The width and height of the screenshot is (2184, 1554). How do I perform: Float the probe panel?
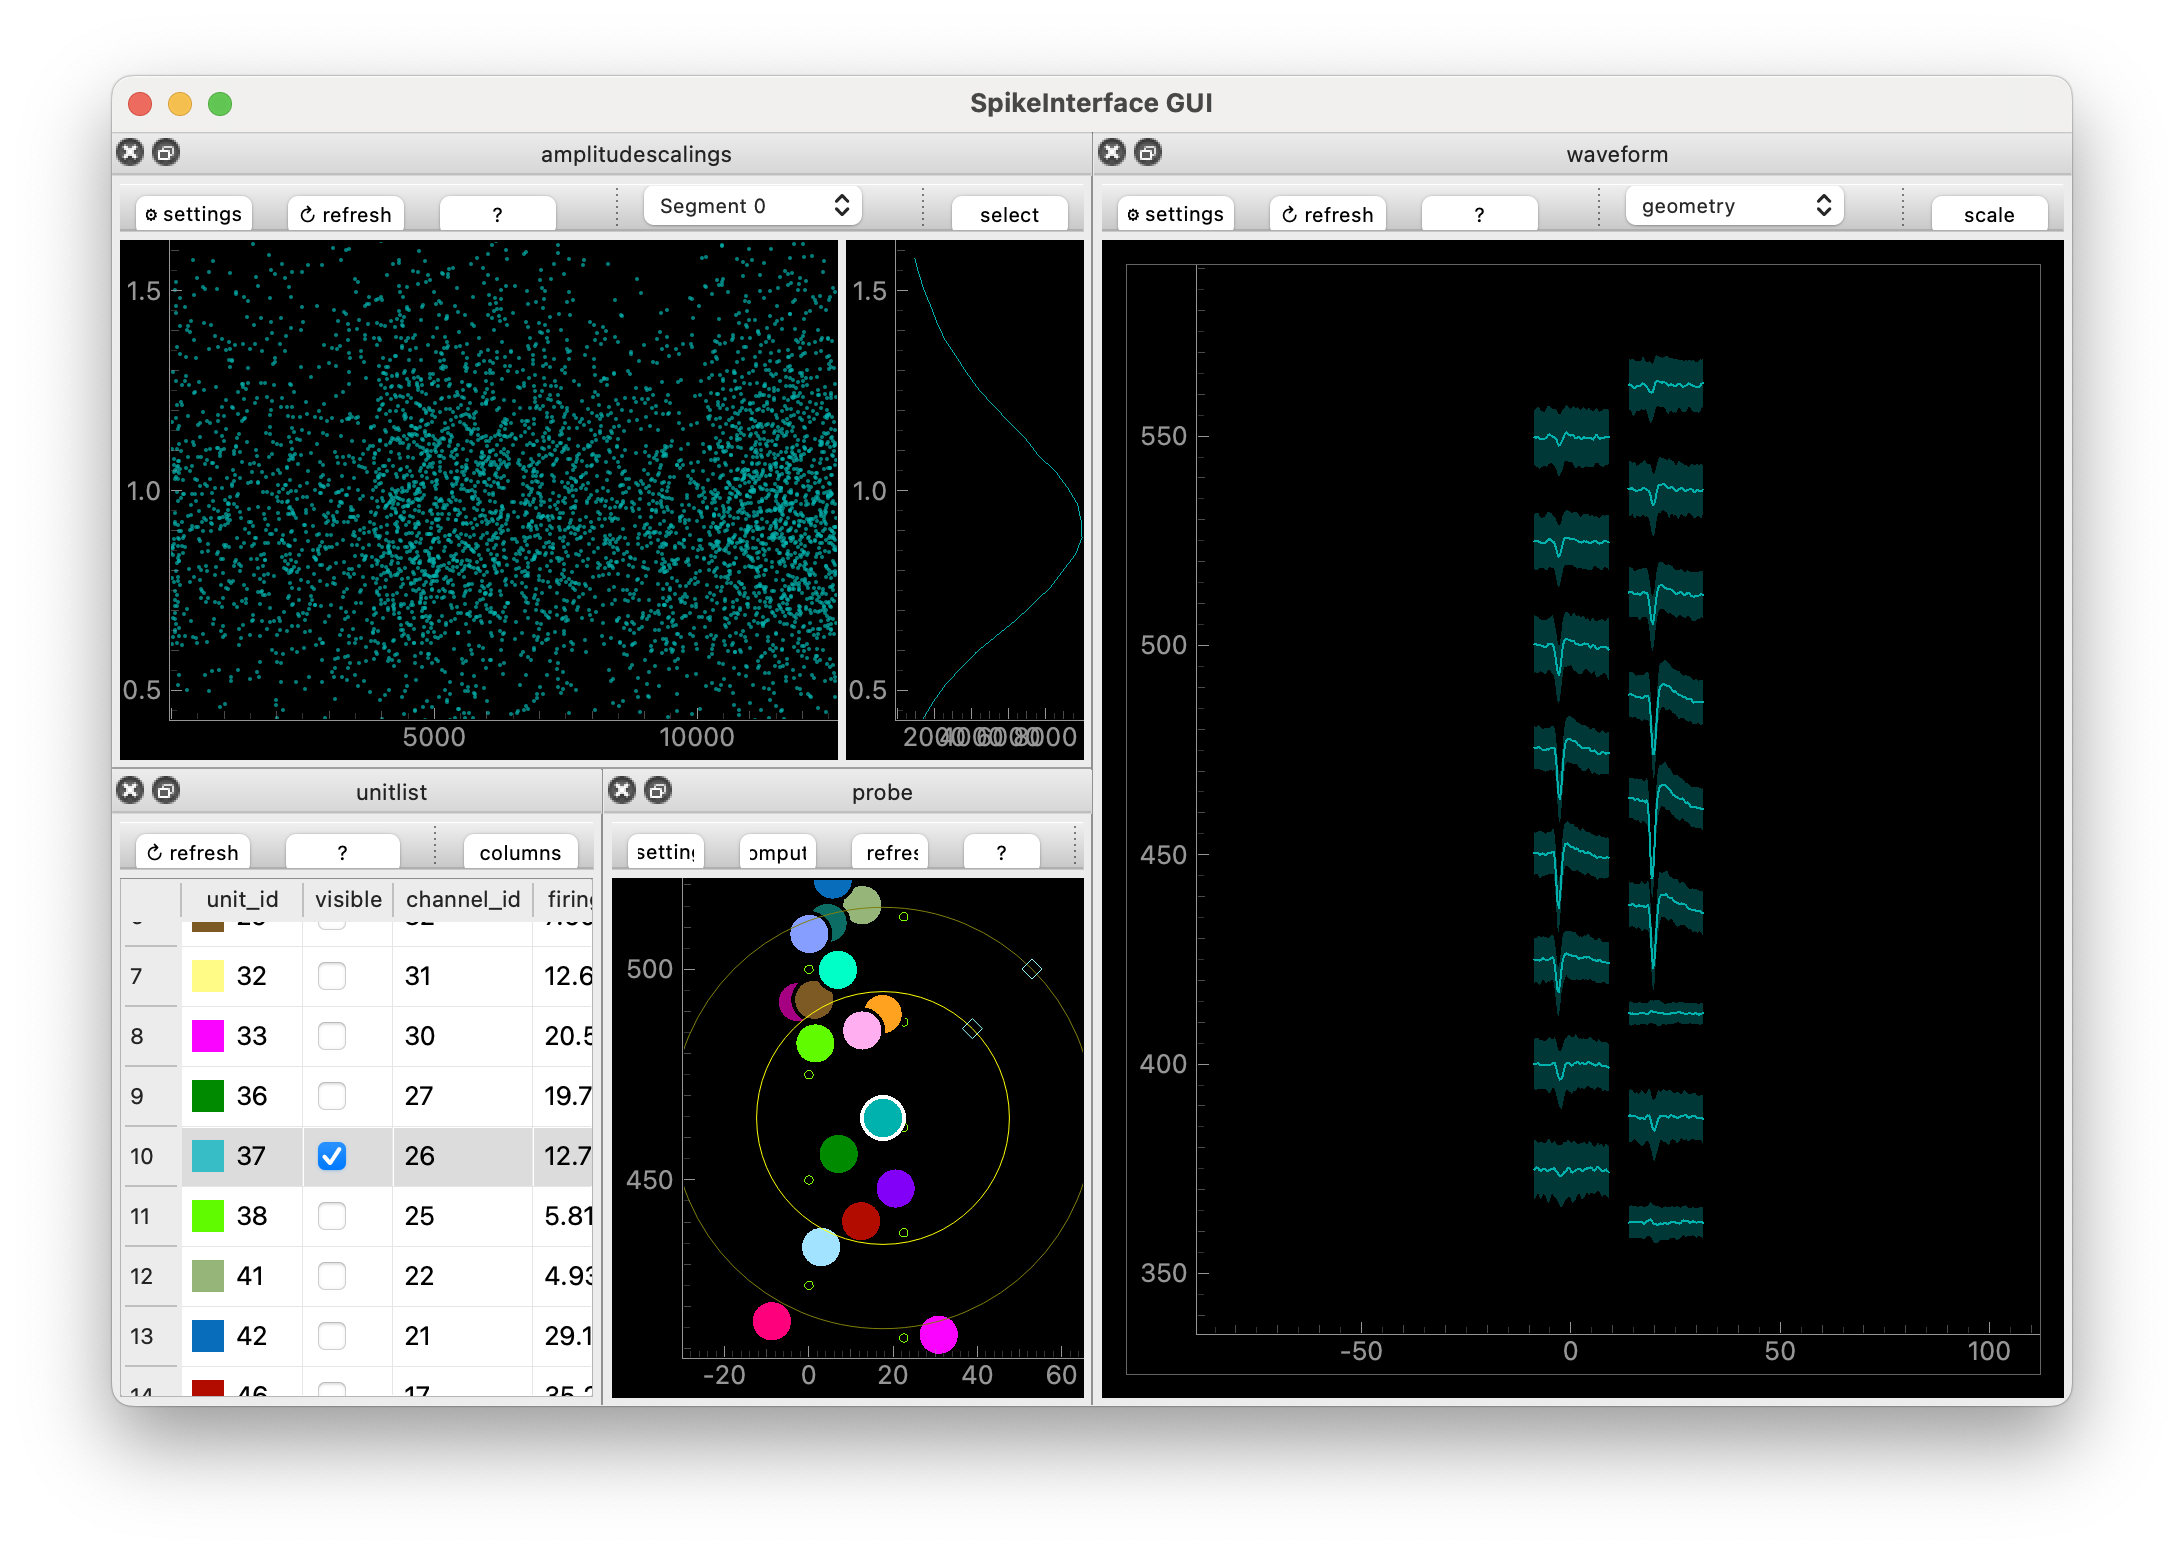point(658,791)
